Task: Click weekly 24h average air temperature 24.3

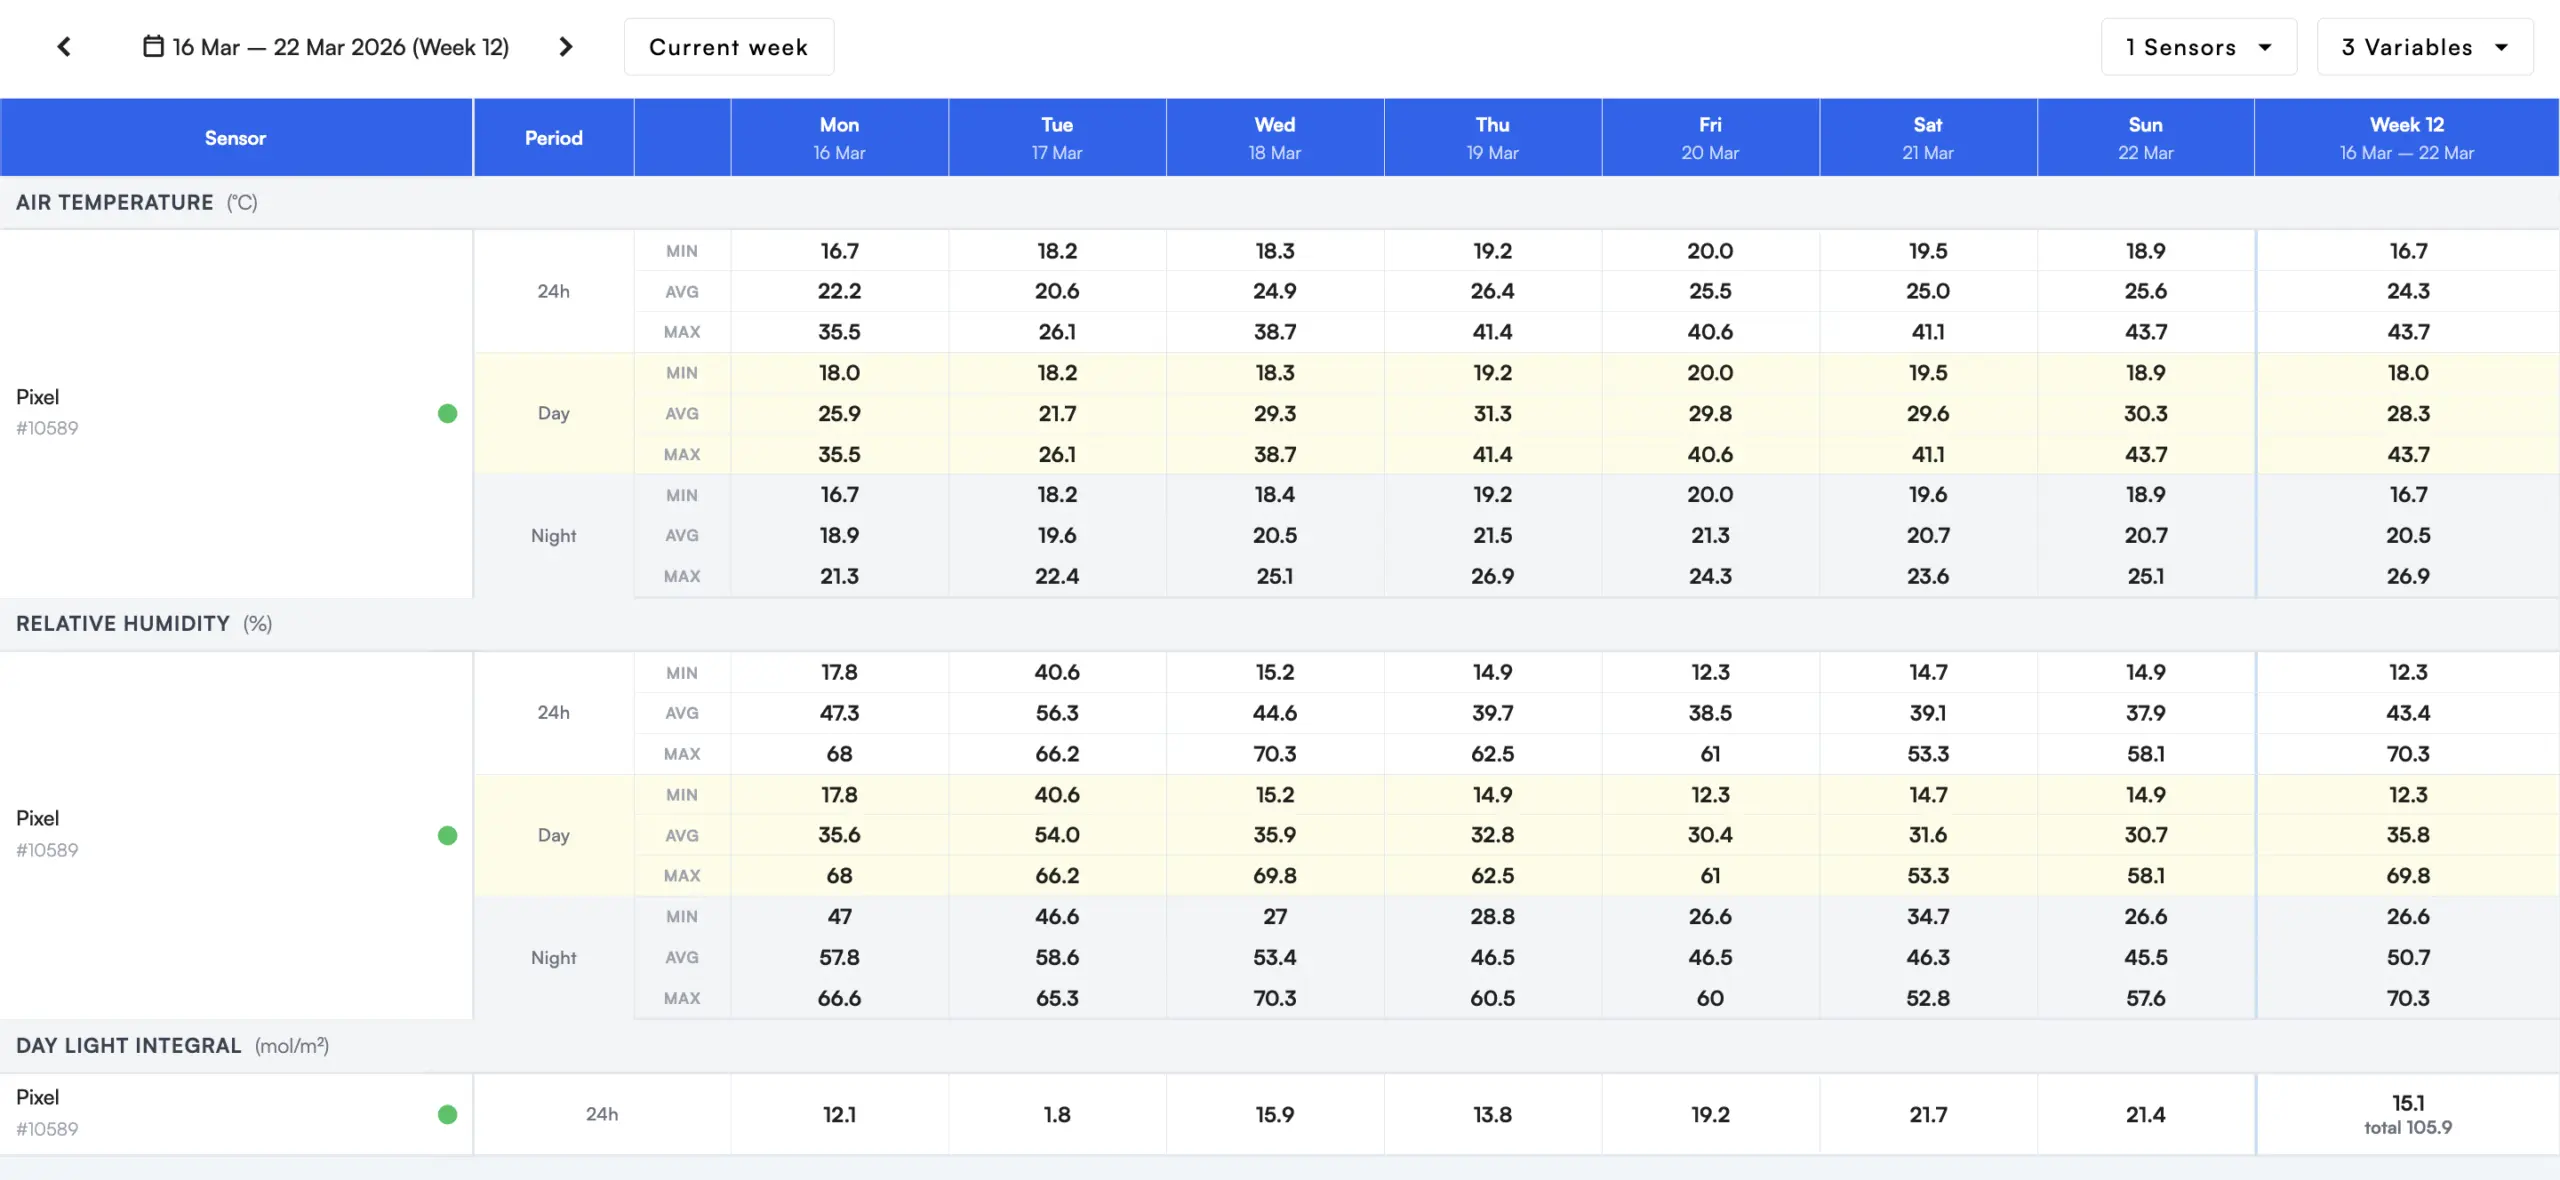Action: [2408, 292]
